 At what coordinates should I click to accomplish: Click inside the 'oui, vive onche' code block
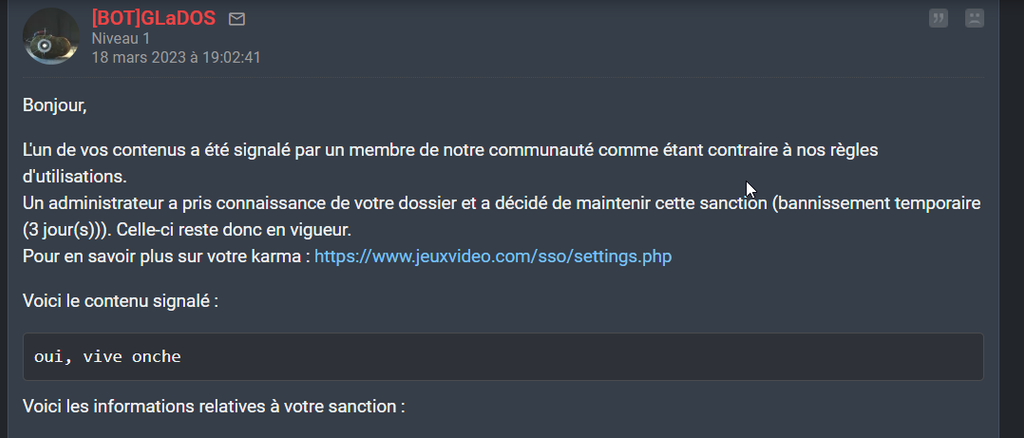(503, 356)
